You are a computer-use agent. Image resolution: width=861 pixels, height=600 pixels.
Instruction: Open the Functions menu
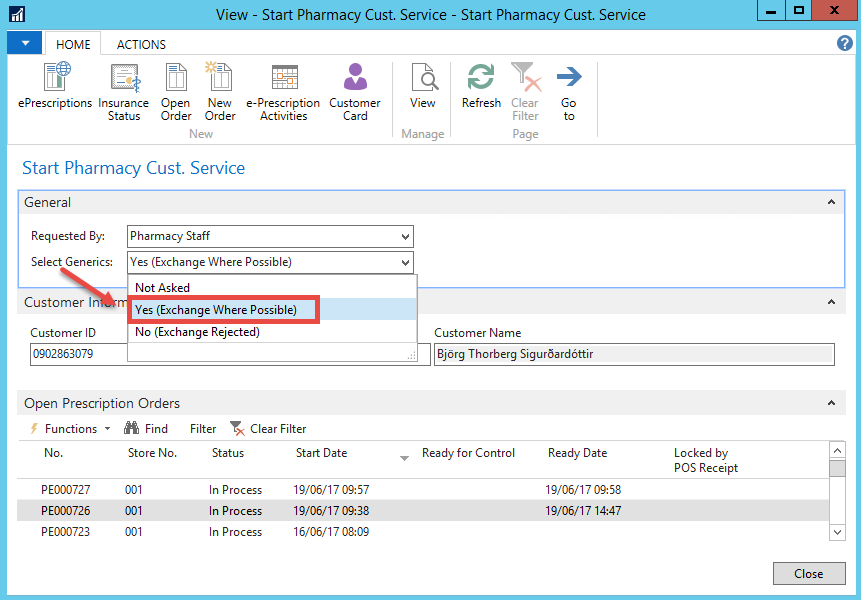(70, 429)
